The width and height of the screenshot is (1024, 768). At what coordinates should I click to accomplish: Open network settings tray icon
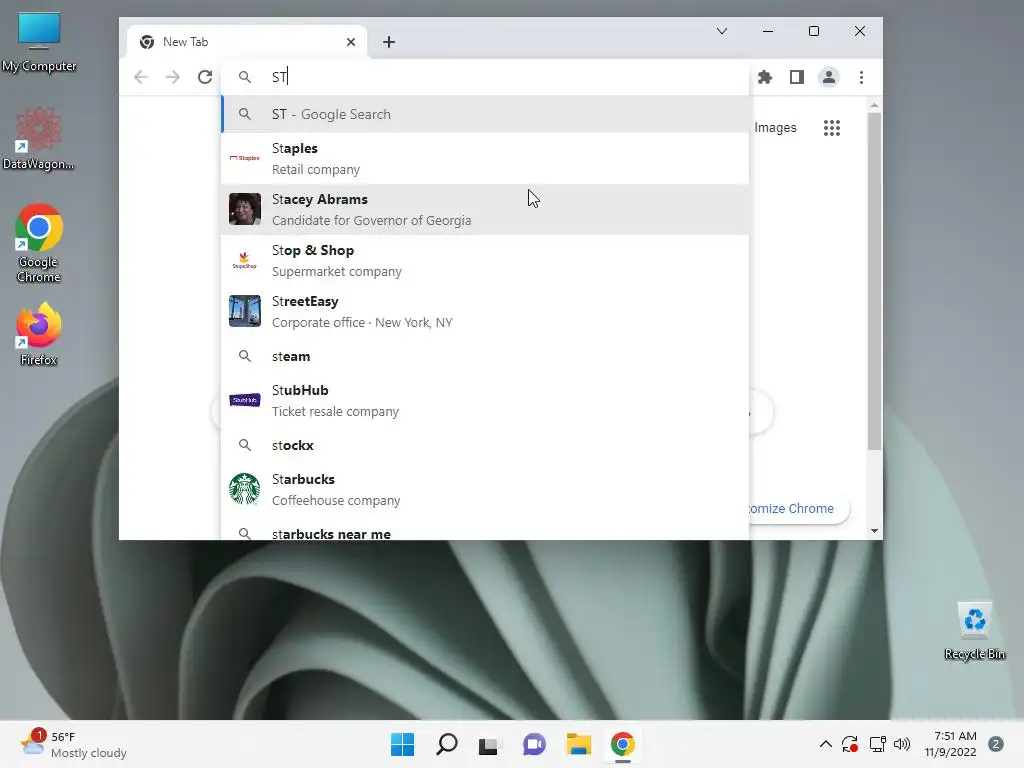[877, 744]
